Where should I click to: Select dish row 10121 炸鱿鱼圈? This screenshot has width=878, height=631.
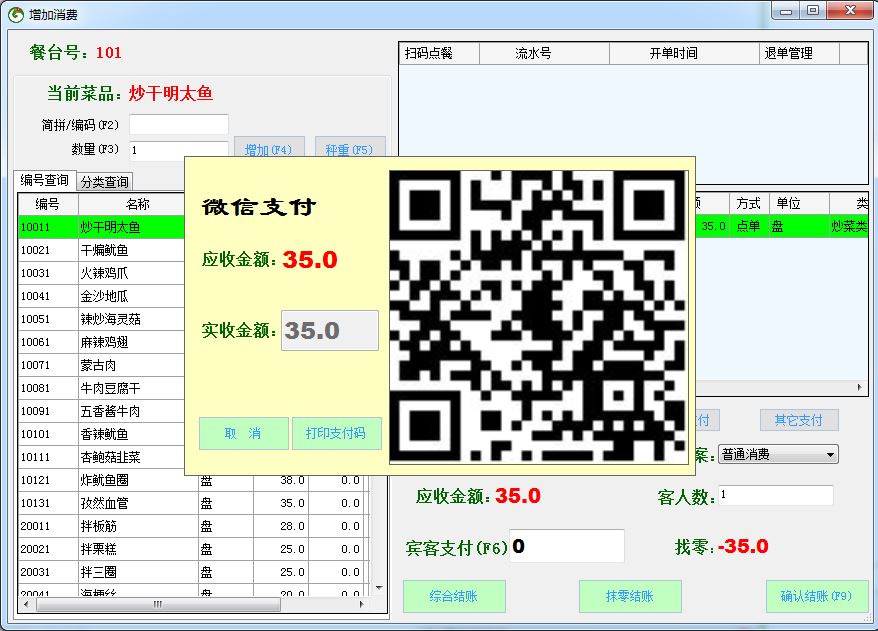coord(194,480)
